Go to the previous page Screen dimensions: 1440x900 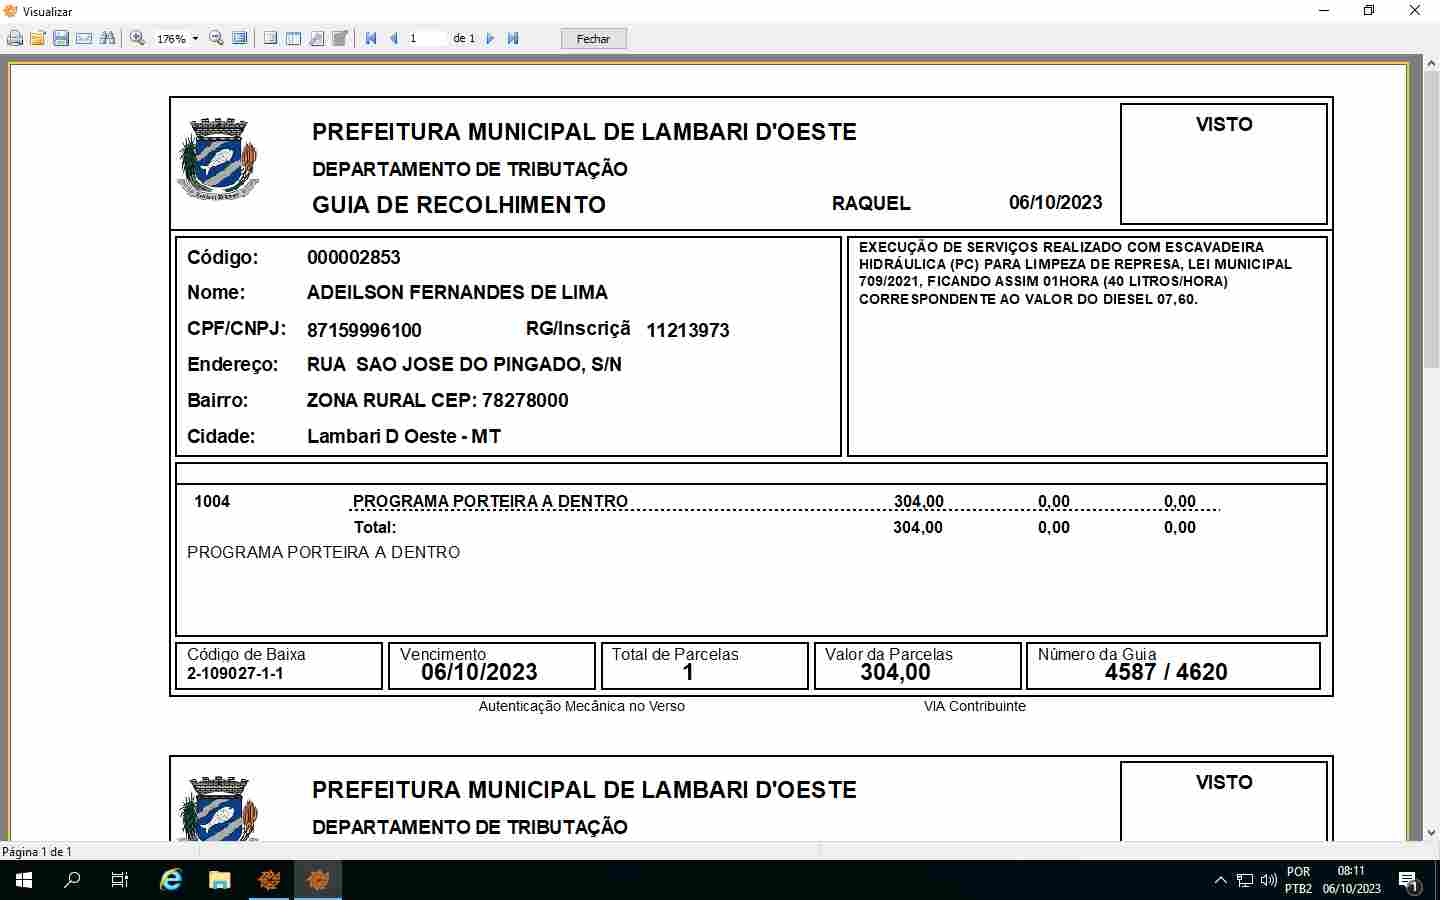(x=394, y=39)
